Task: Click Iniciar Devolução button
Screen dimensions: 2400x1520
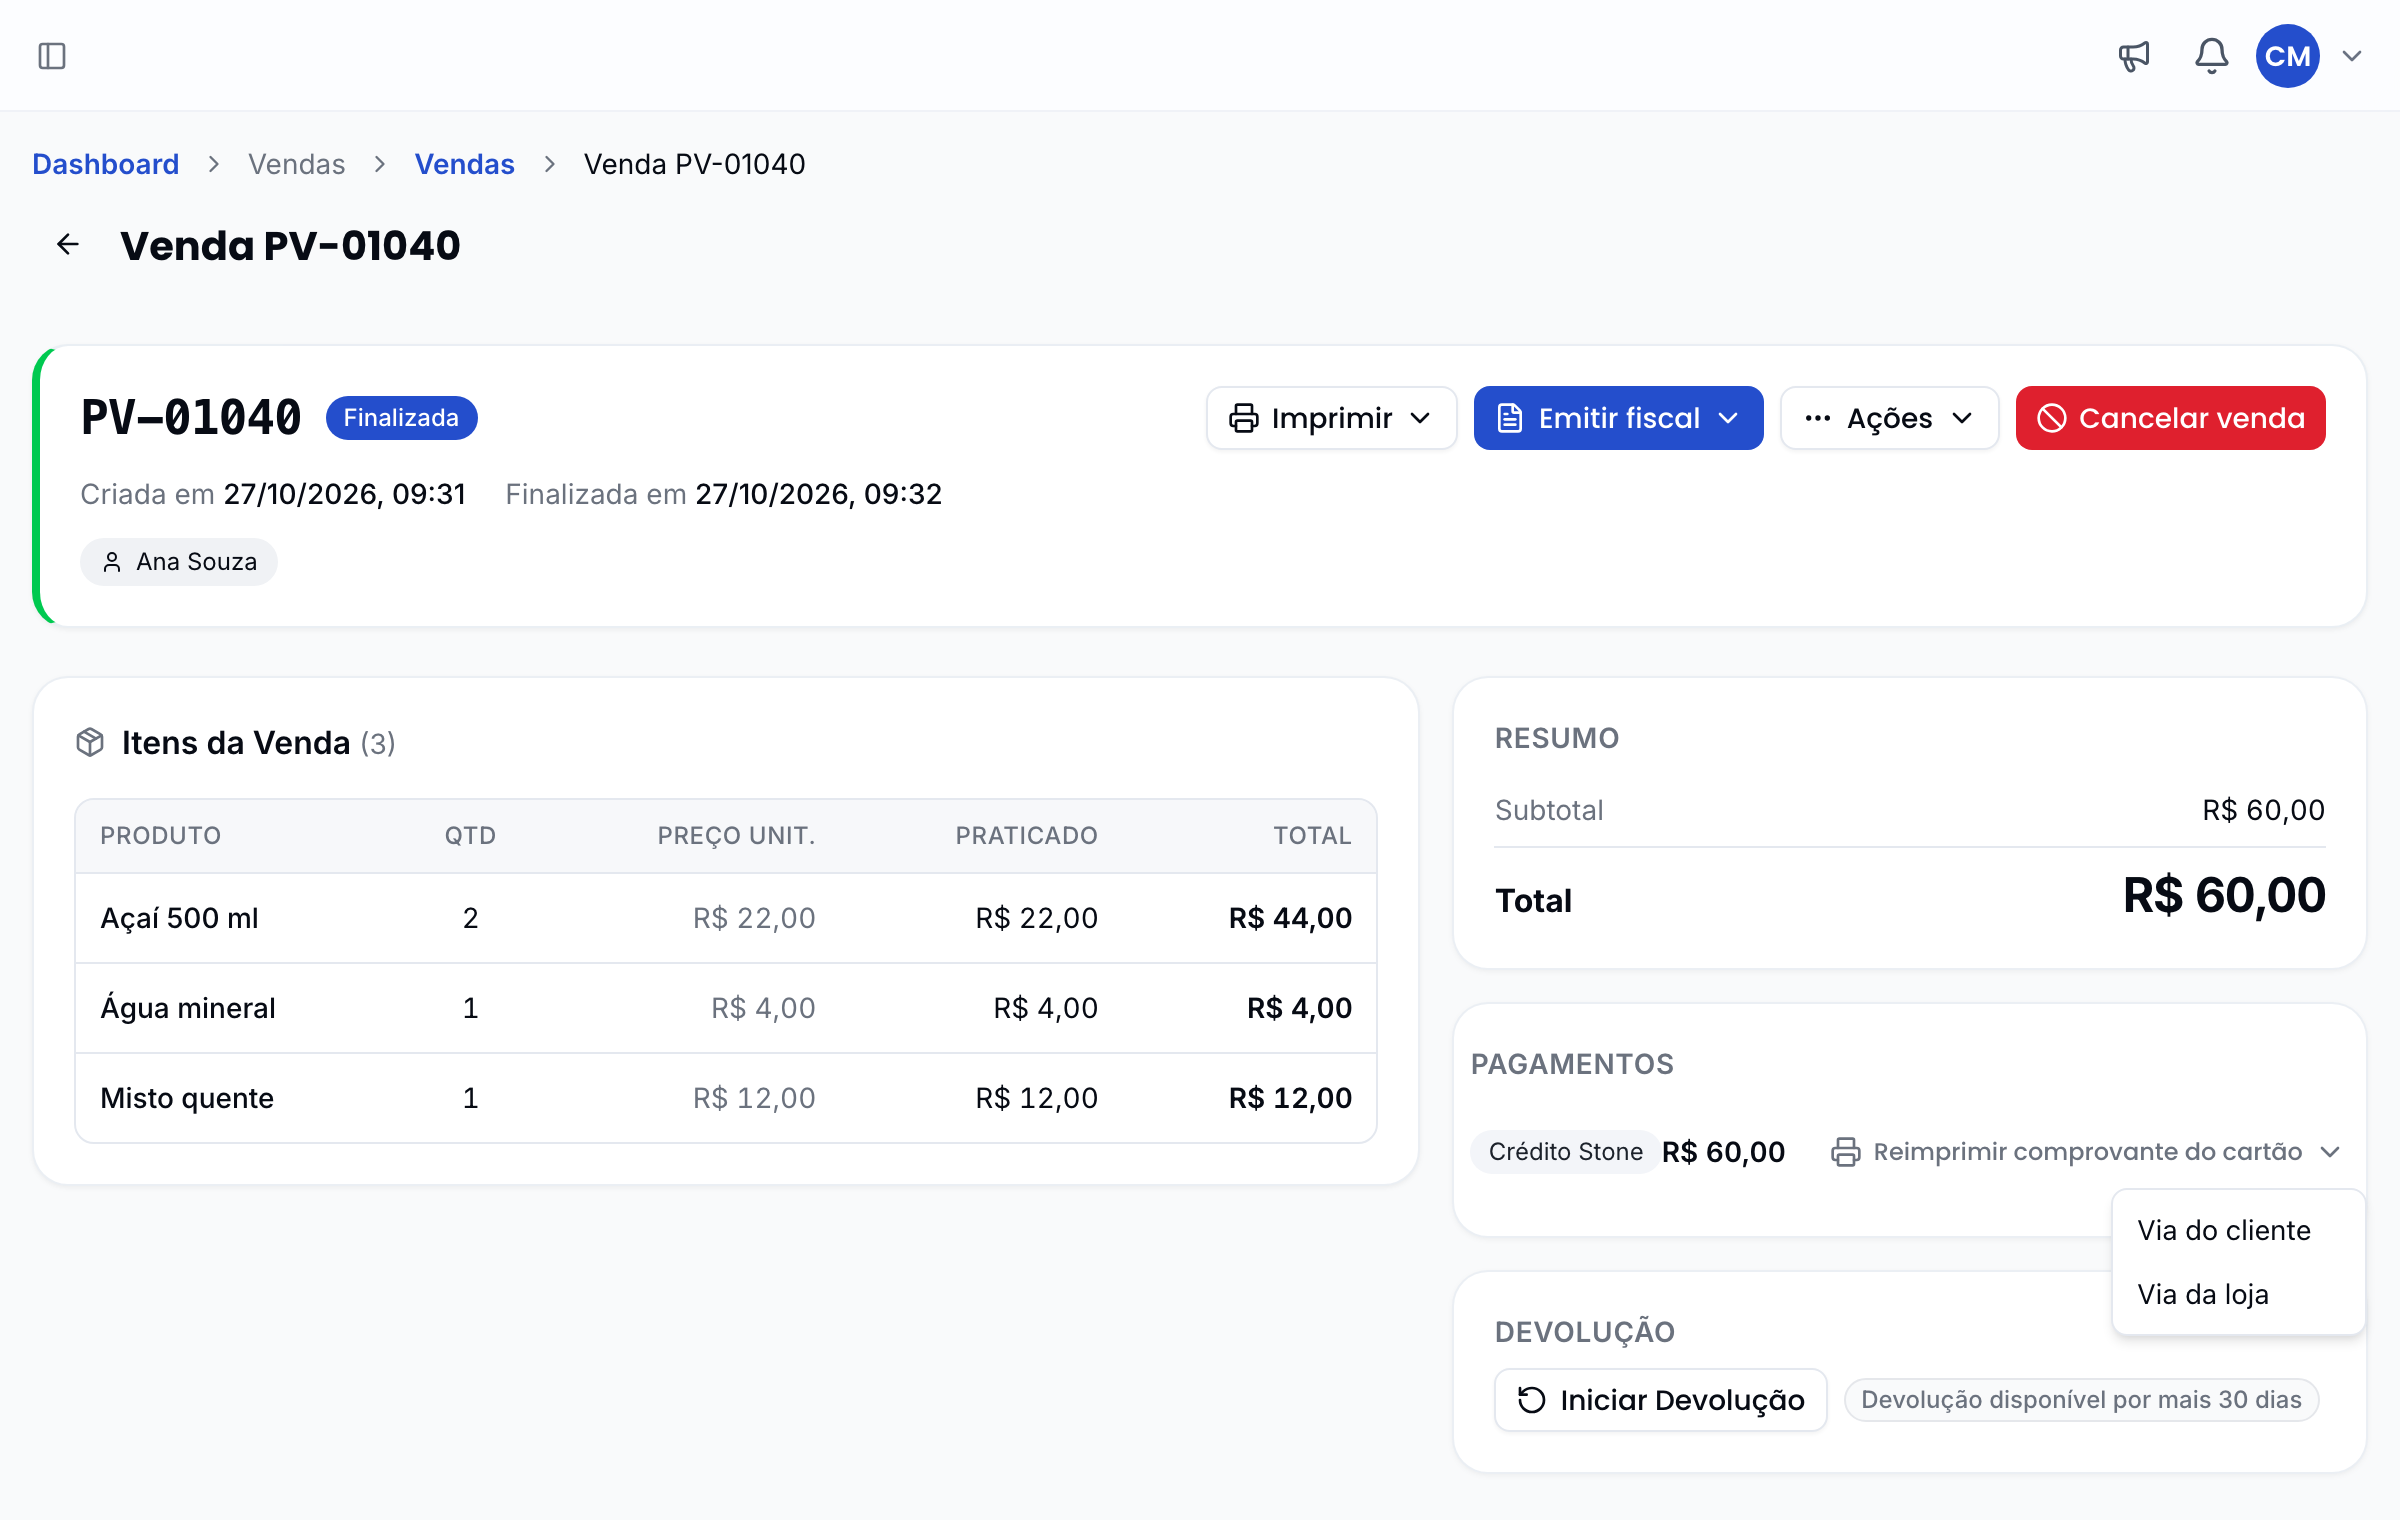Action: tap(1660, 1400)
